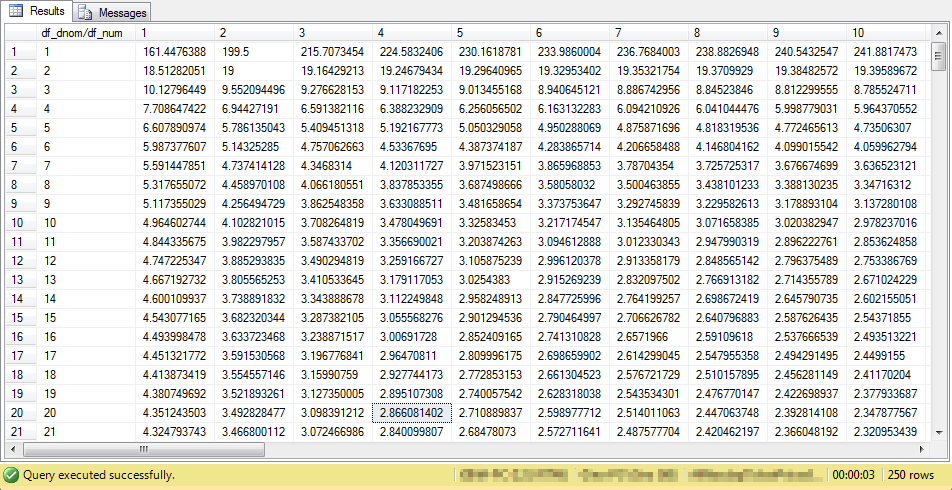Select cell with value 4.146804162
952x490 pixels.
coord(727,147)
